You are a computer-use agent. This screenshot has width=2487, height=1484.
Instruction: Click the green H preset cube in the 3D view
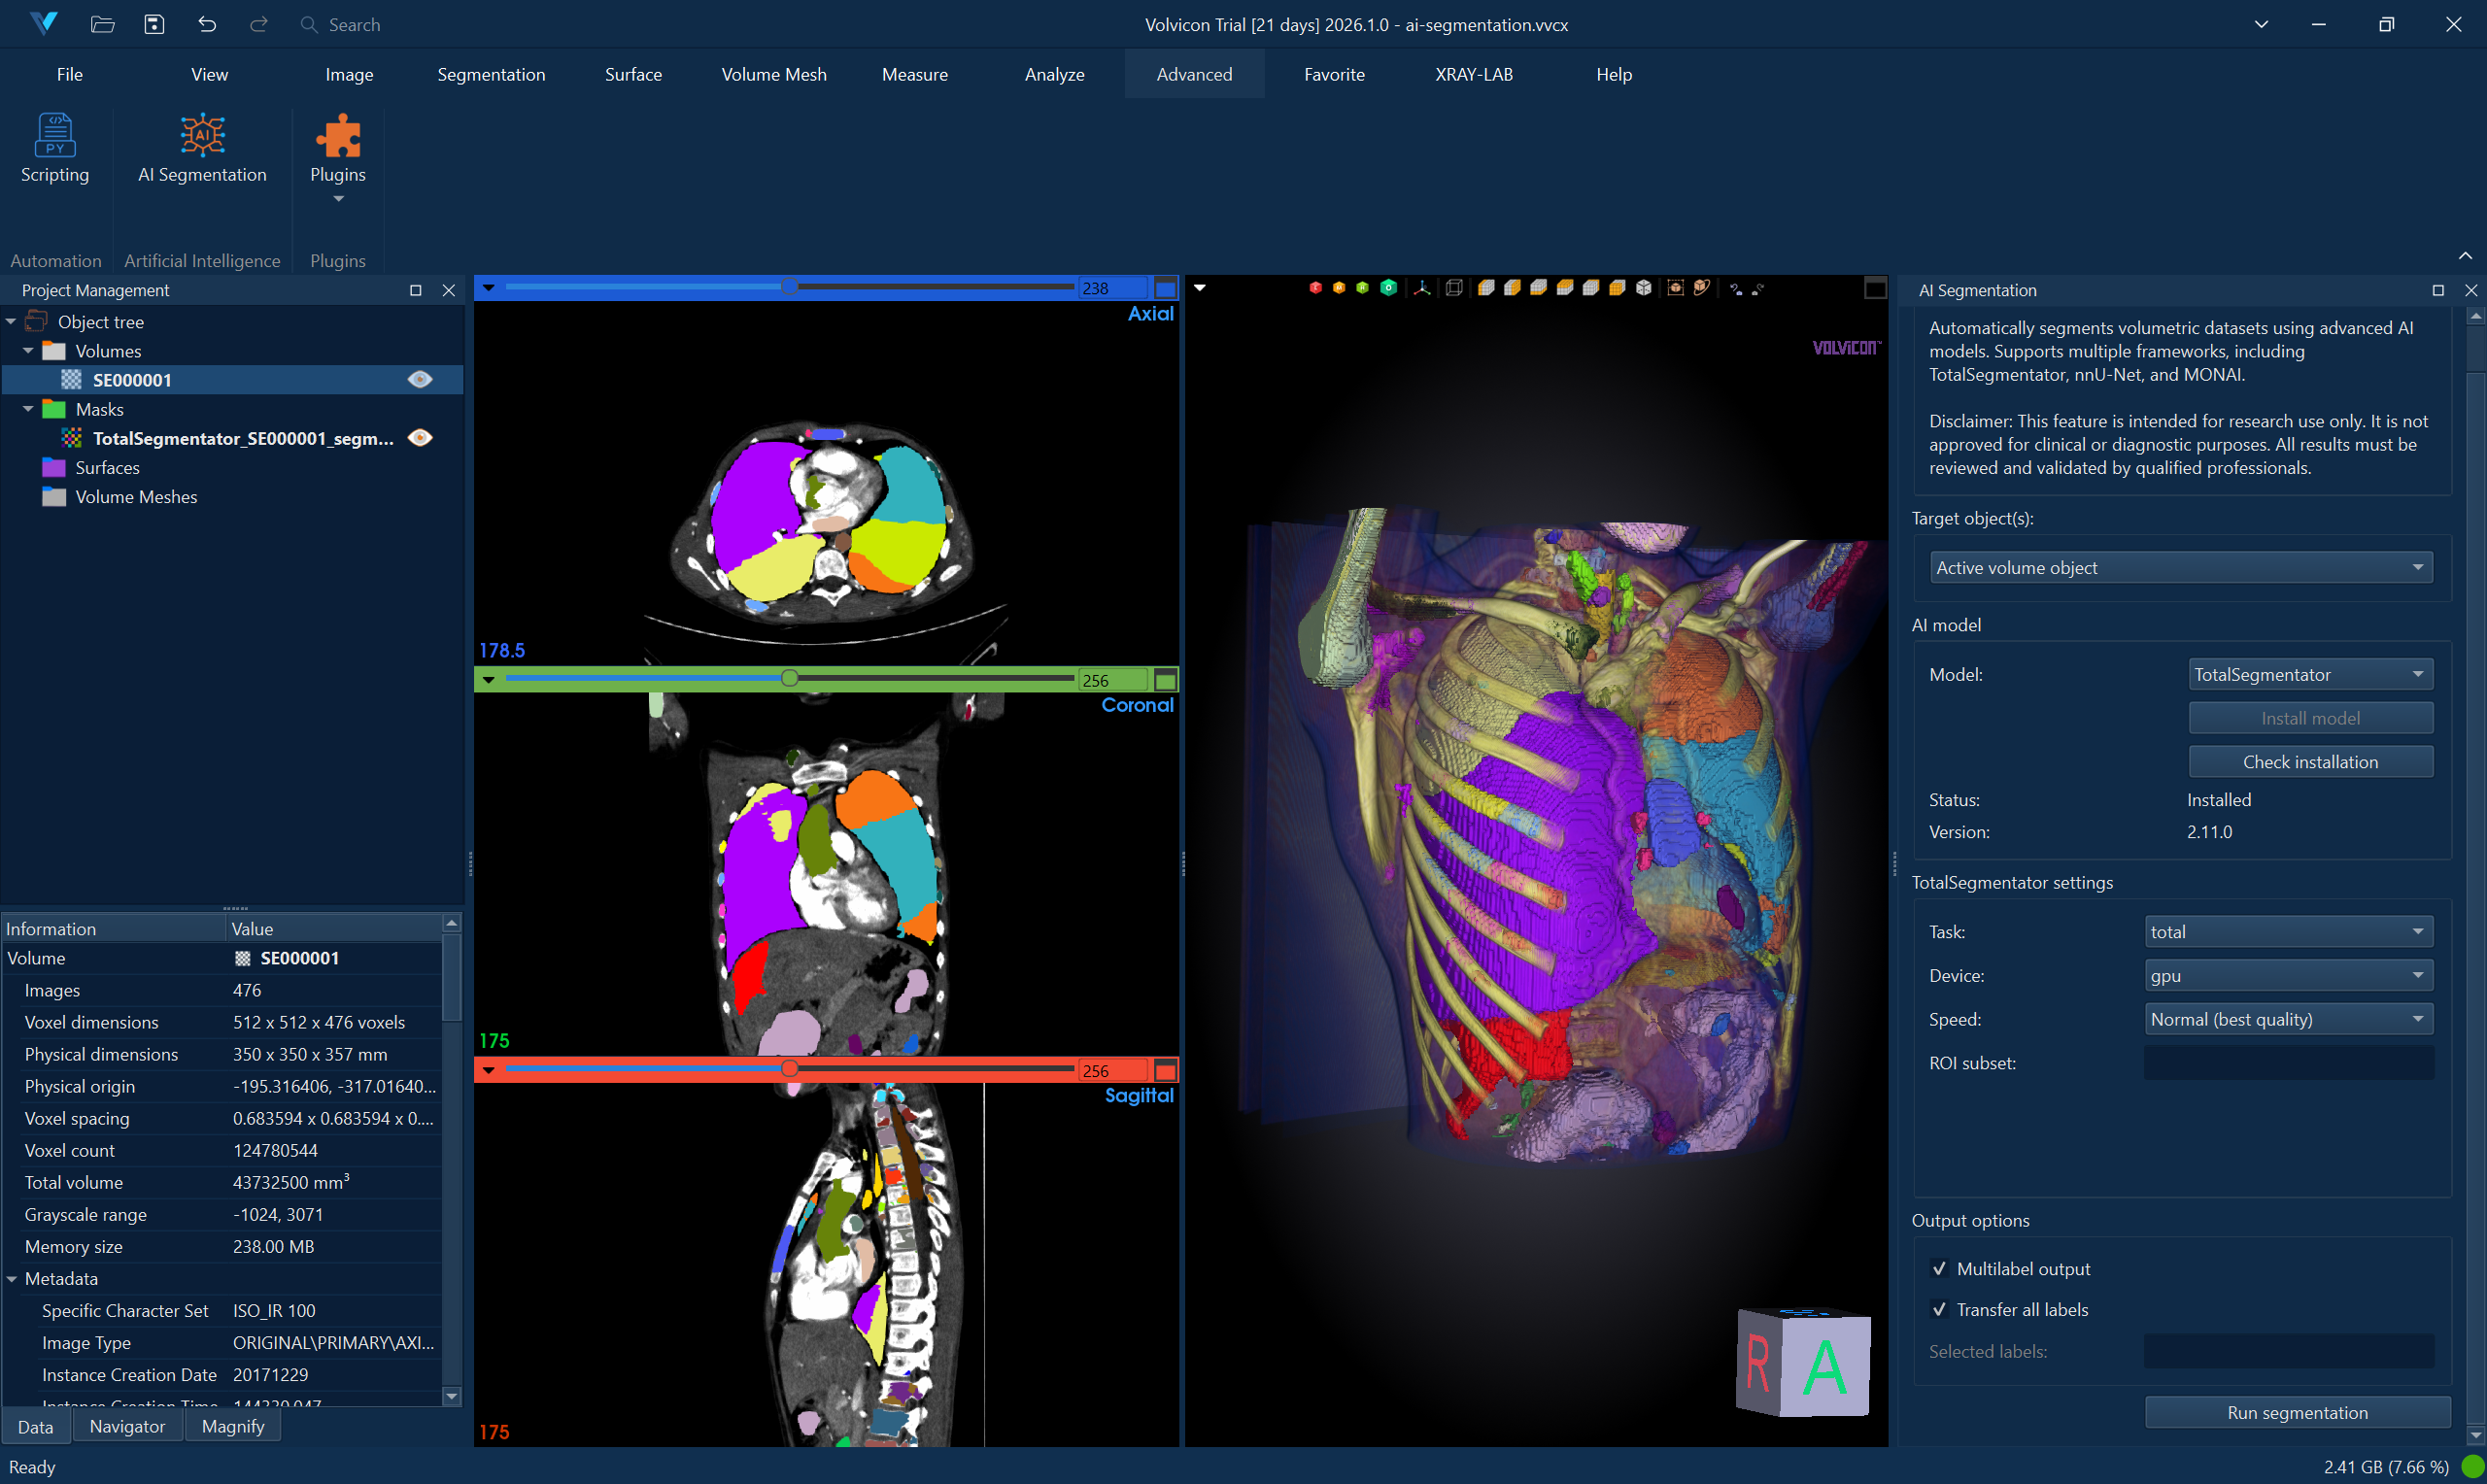tap(1362, 288)
